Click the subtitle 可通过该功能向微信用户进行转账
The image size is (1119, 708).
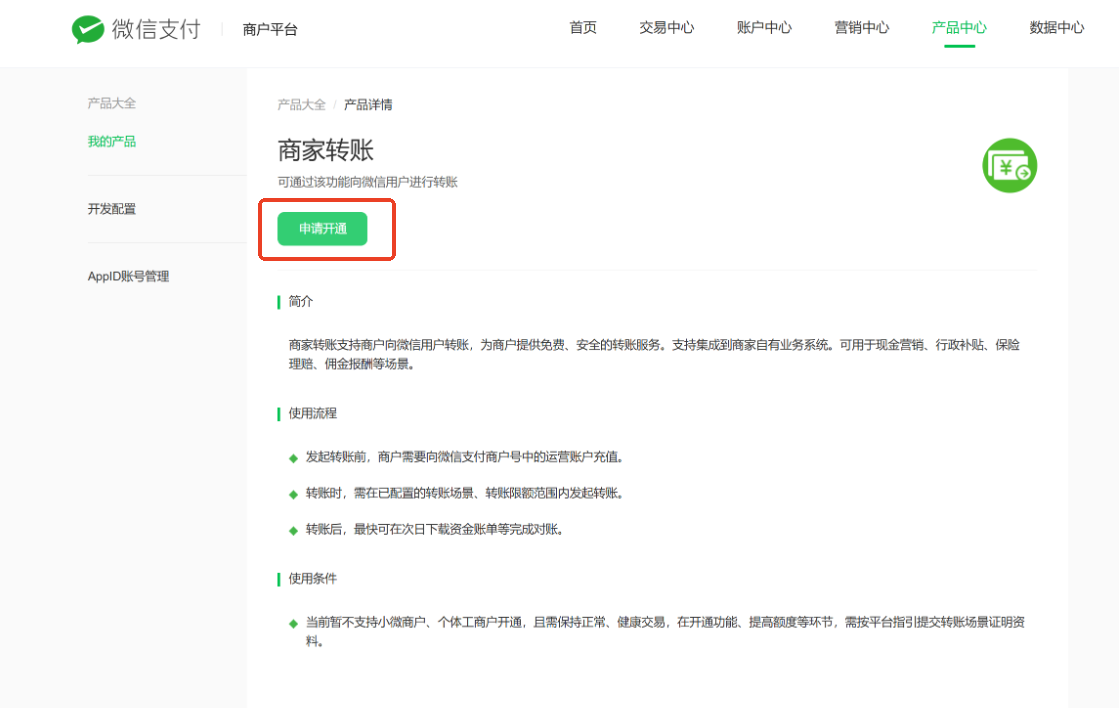pyautogui.click(x=368, y=182)
